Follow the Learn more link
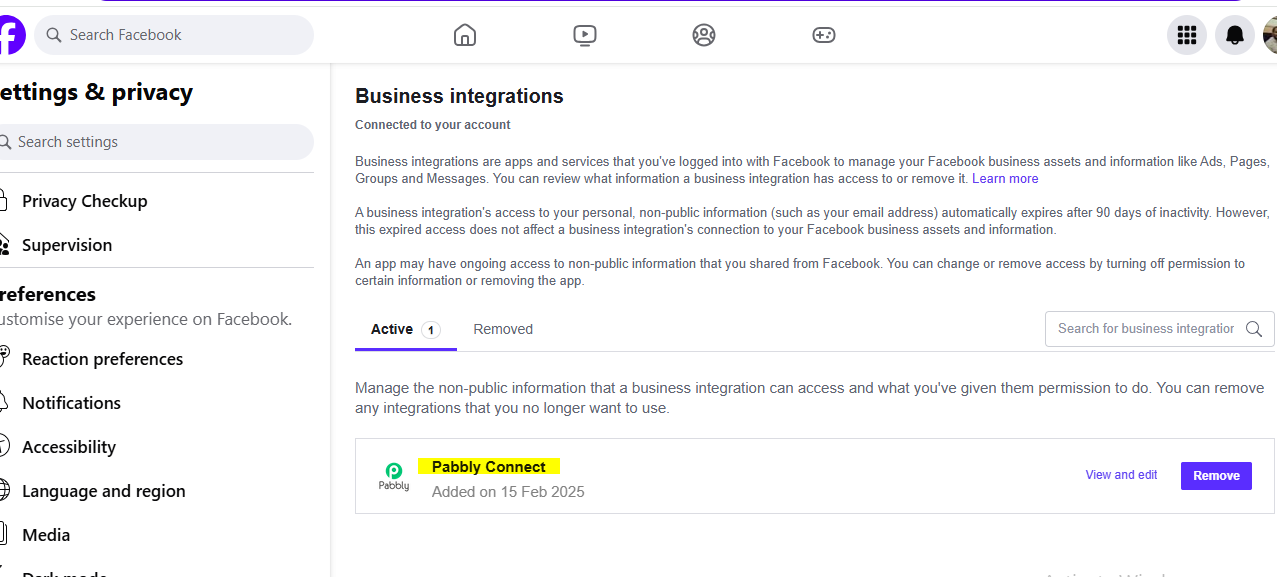This screenshot has height=577, width=1277. (1005, 179)
